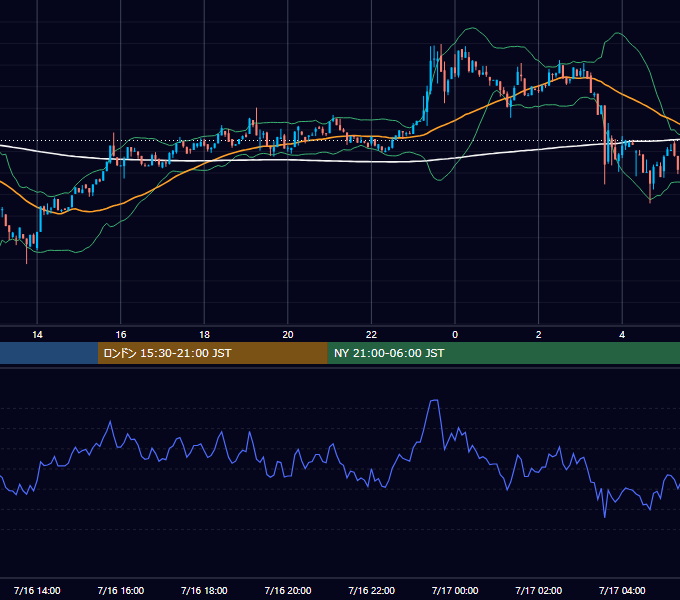
Task: Click the 7/17 02:00 date label
Action: [x=539, y=590]
